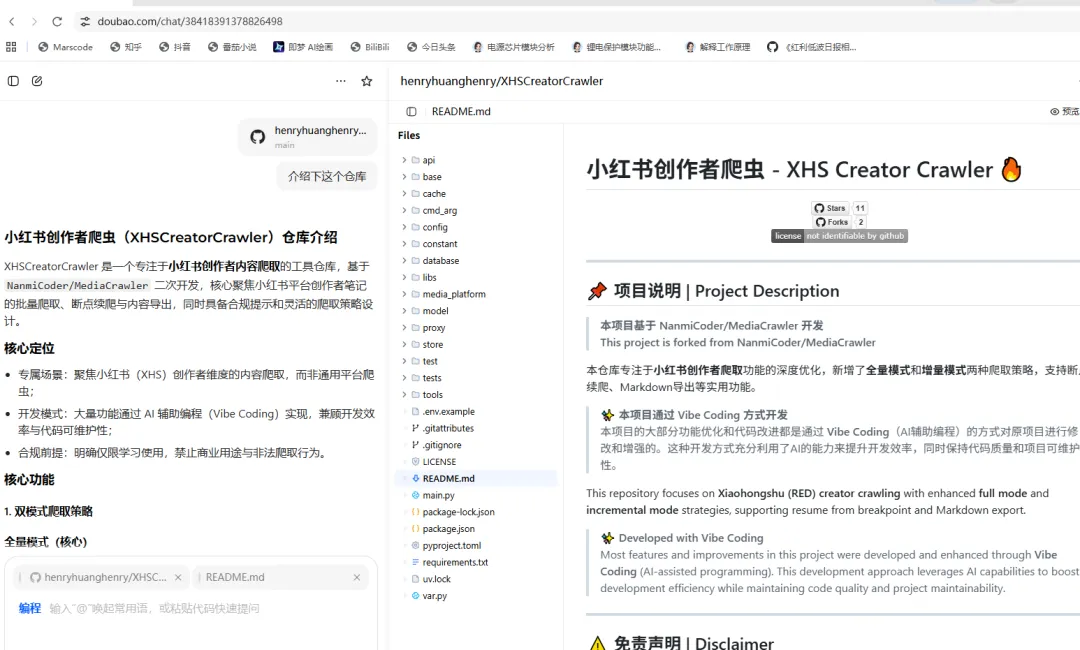1080x650 pixels.
Task: Open the Marscode bookmark
Action: pyautogui.click(x=65, y=47)
